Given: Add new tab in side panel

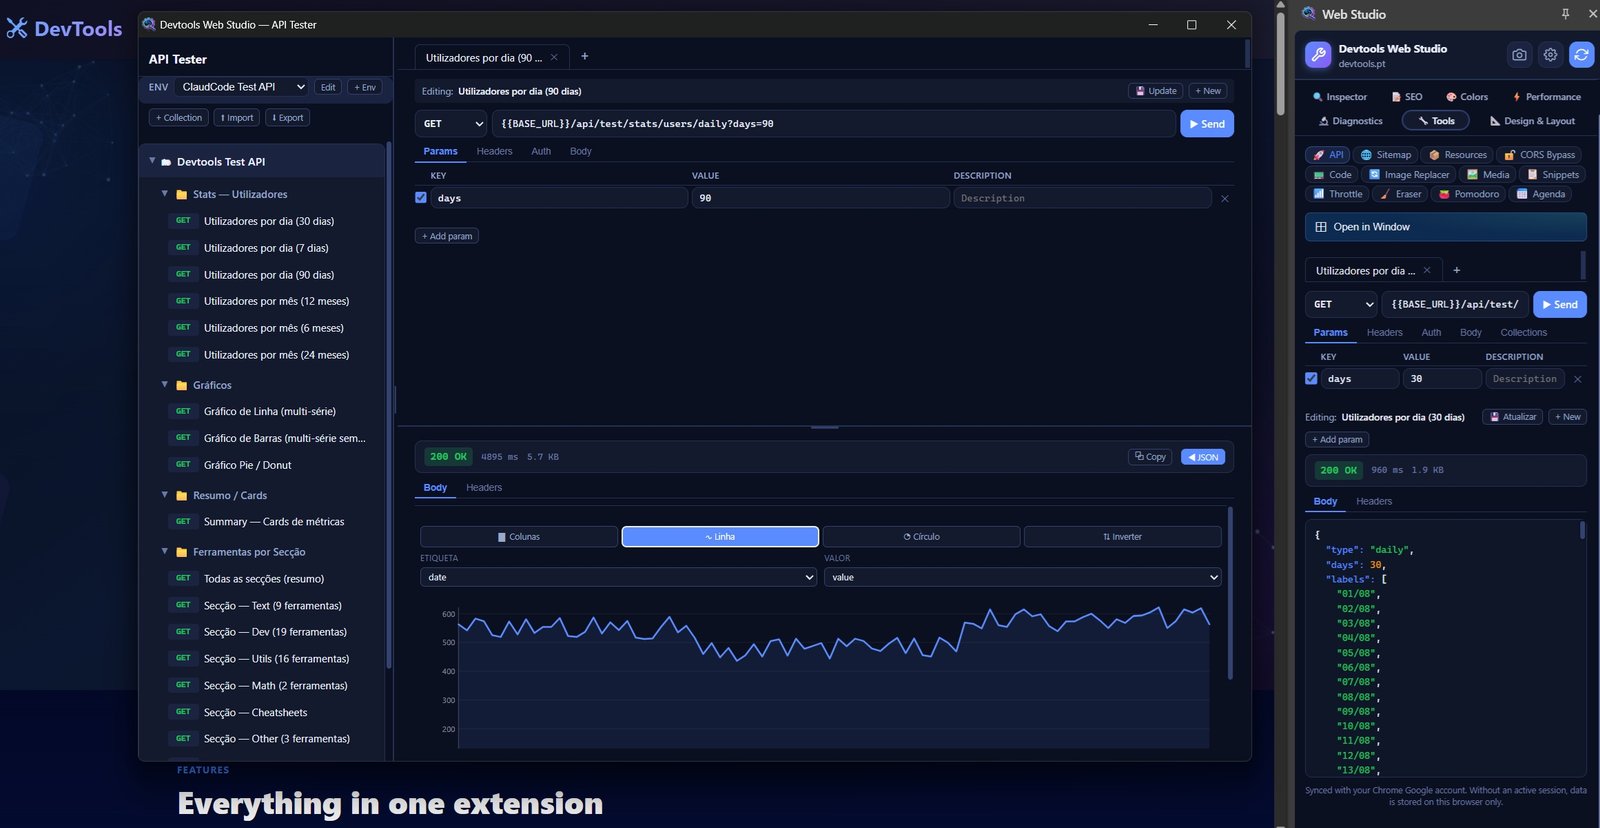Looking at the screenshot, I should tap(1457, 270).
